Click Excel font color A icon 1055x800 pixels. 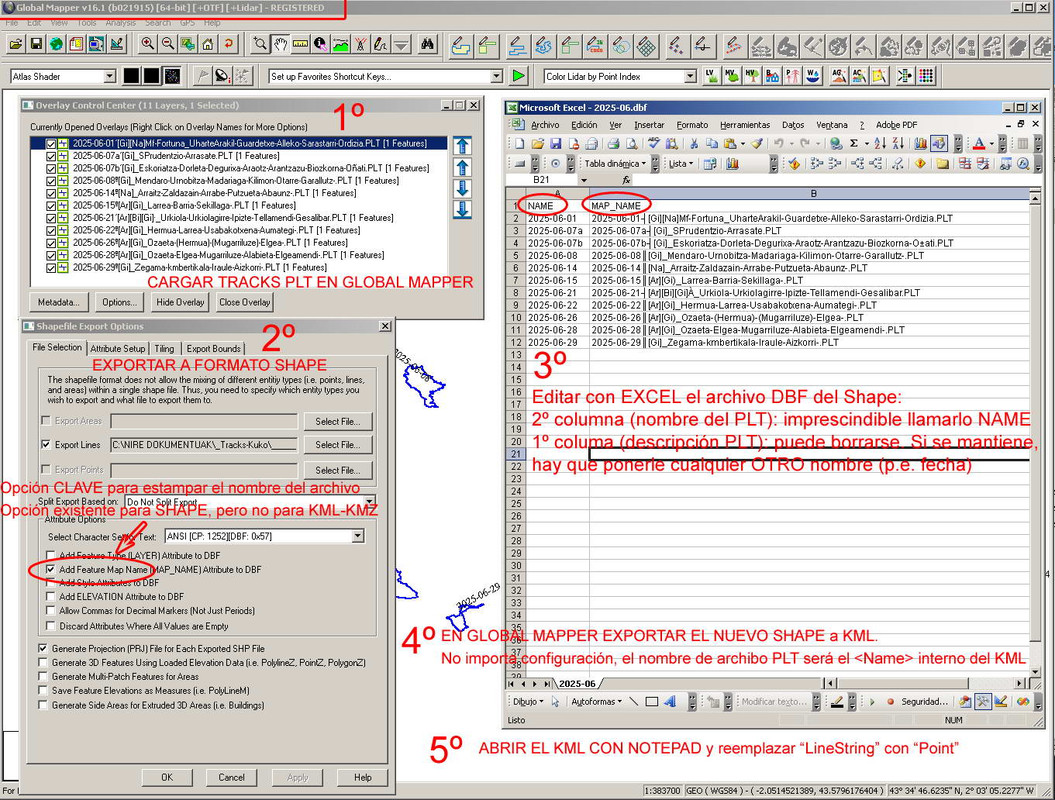point(979,143)
